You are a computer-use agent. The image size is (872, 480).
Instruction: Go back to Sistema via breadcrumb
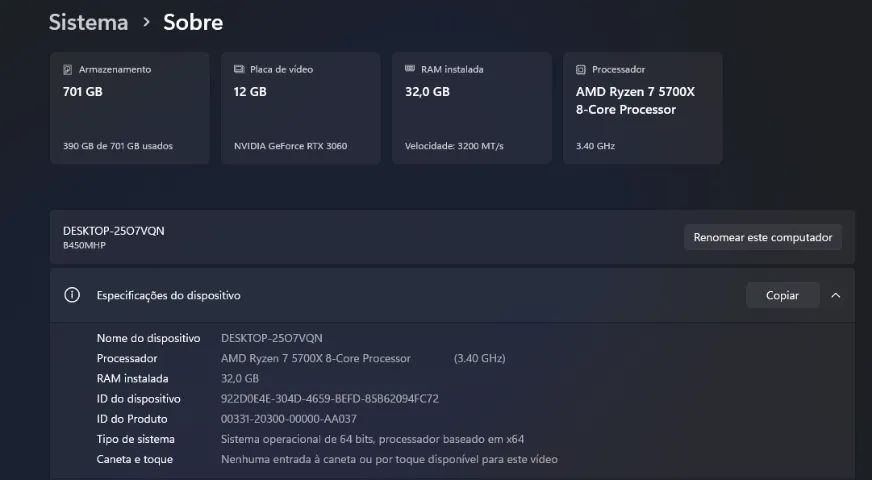click(x=88, y=22)
